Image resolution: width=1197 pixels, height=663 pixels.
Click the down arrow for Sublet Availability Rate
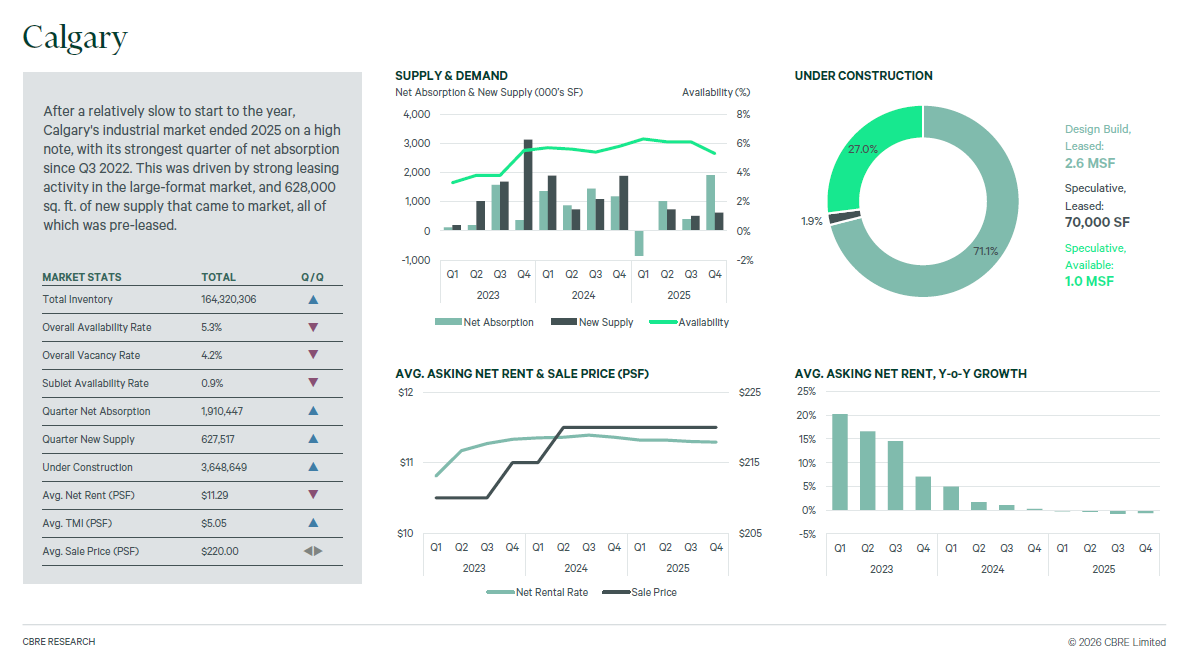point(313,383)
